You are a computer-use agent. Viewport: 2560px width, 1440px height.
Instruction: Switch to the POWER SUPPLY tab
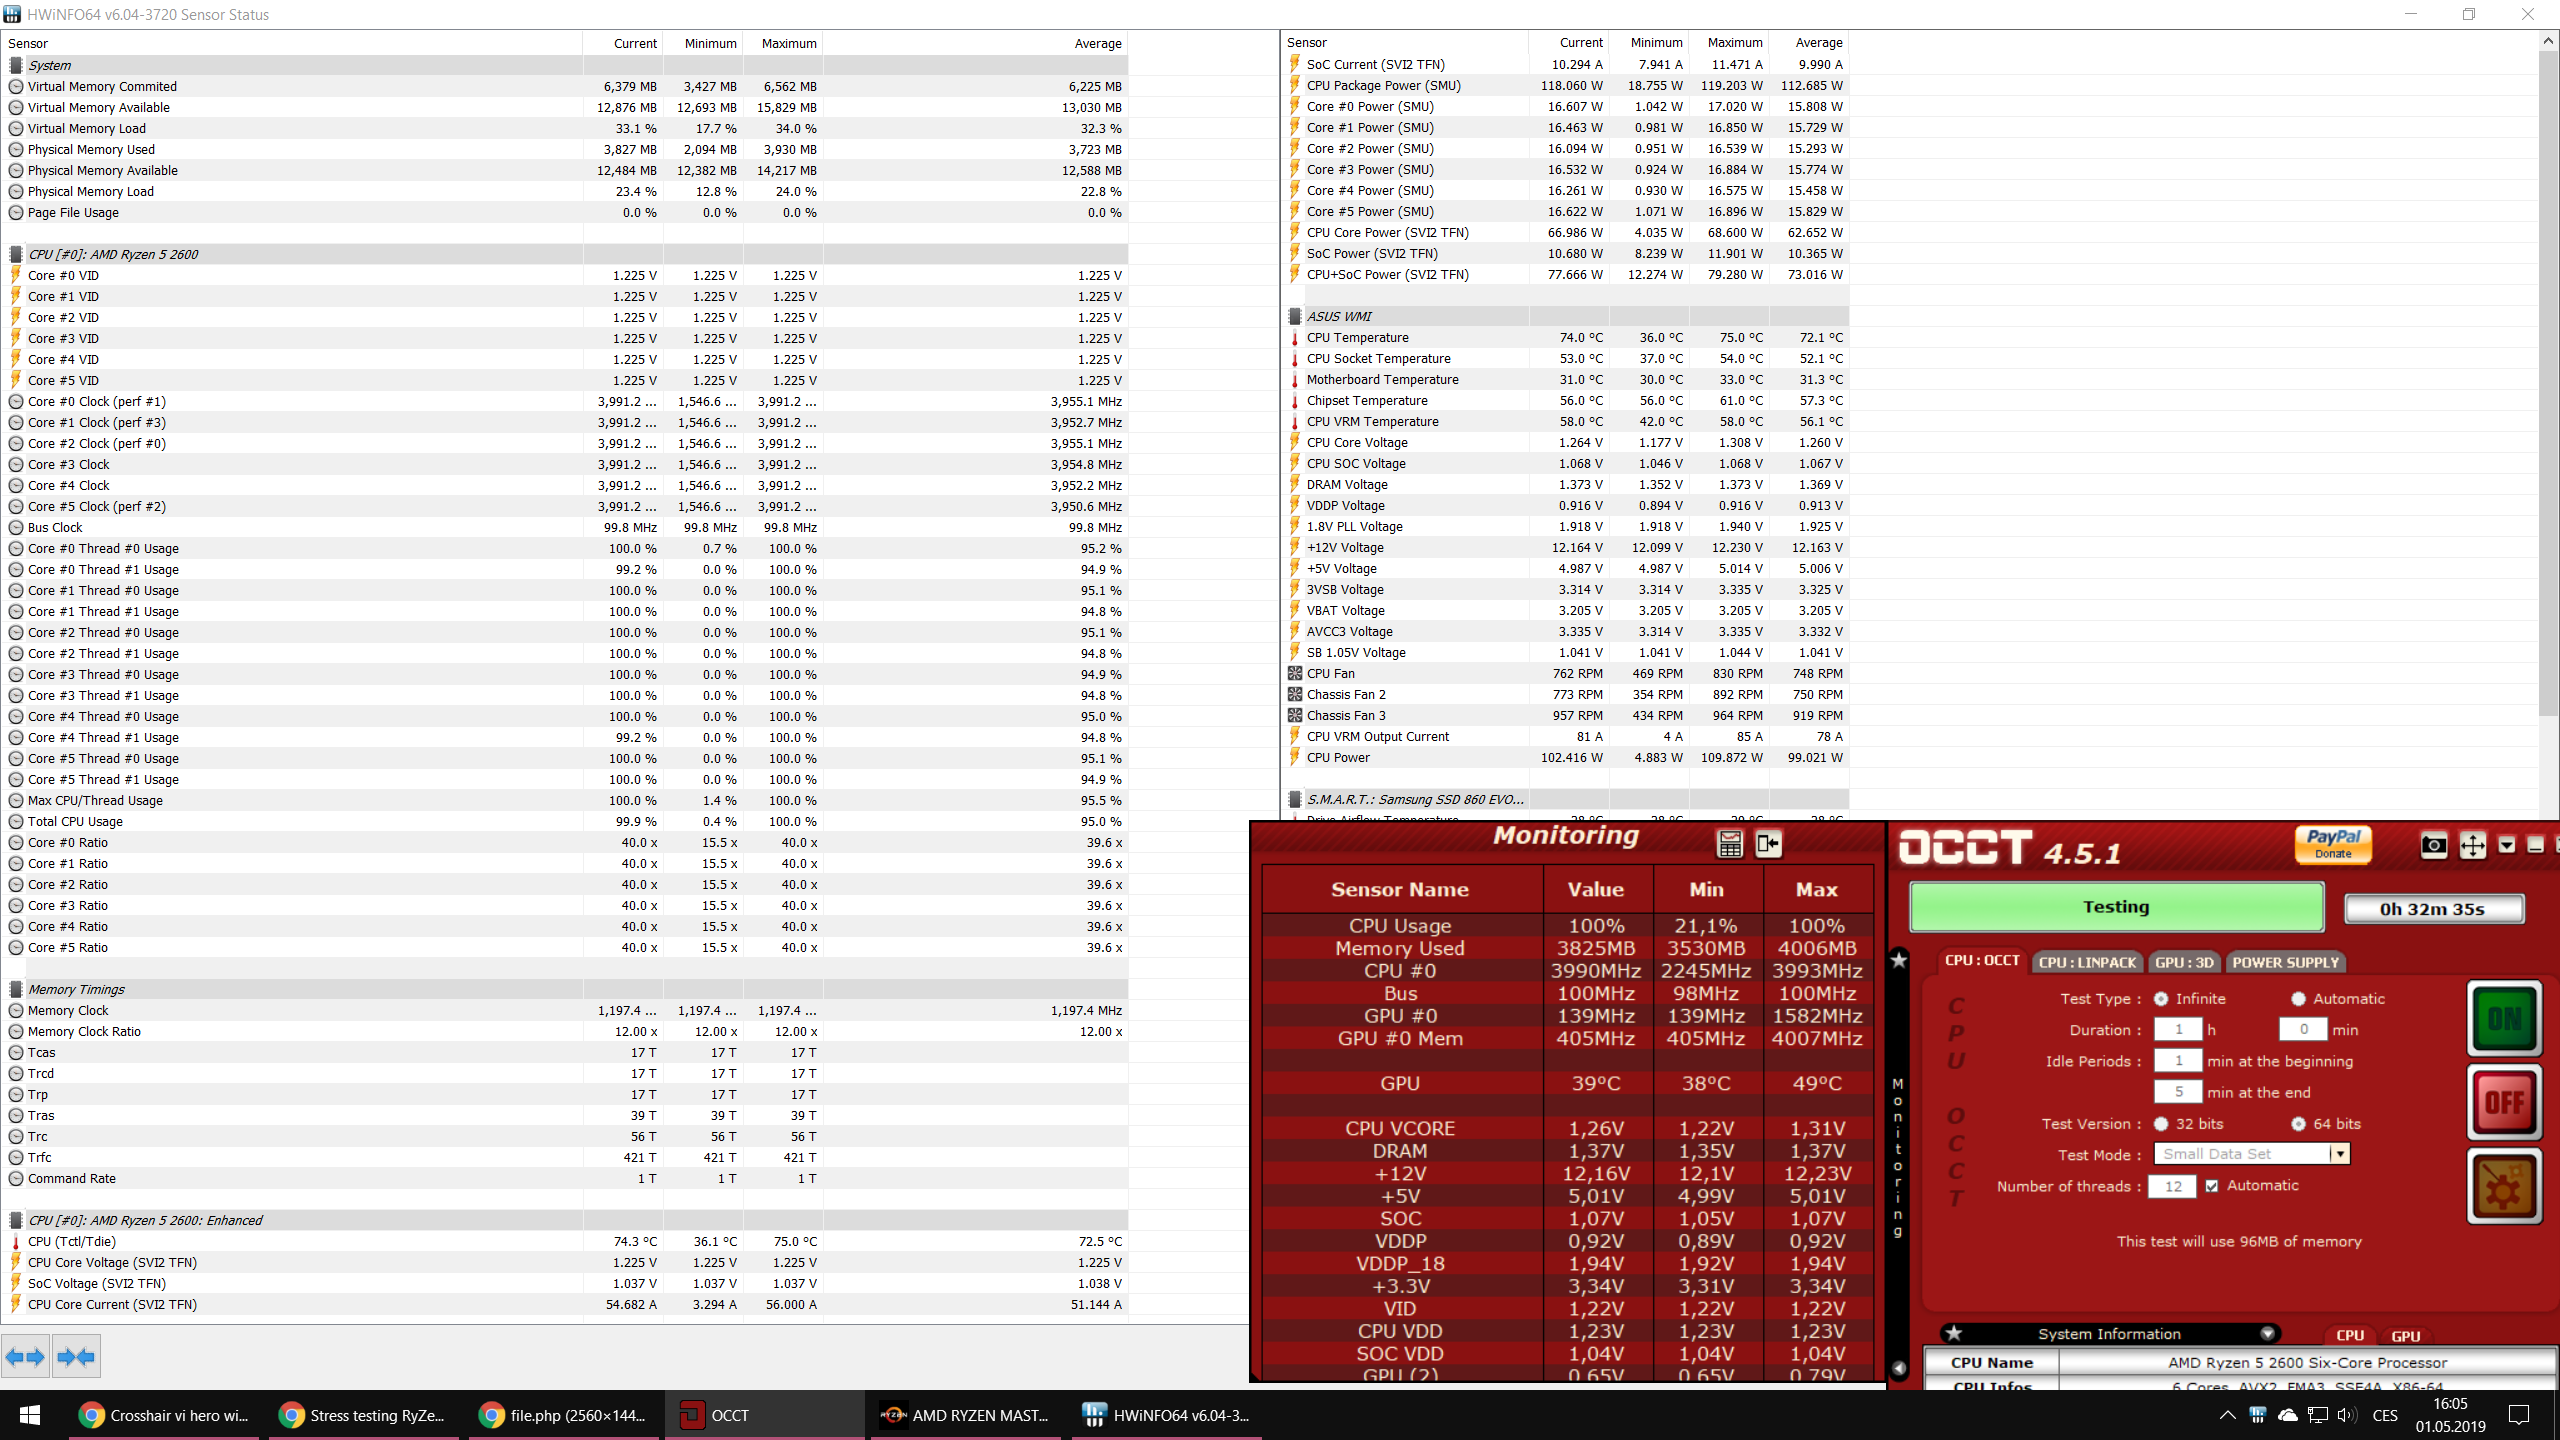(x=2285, y=962)
